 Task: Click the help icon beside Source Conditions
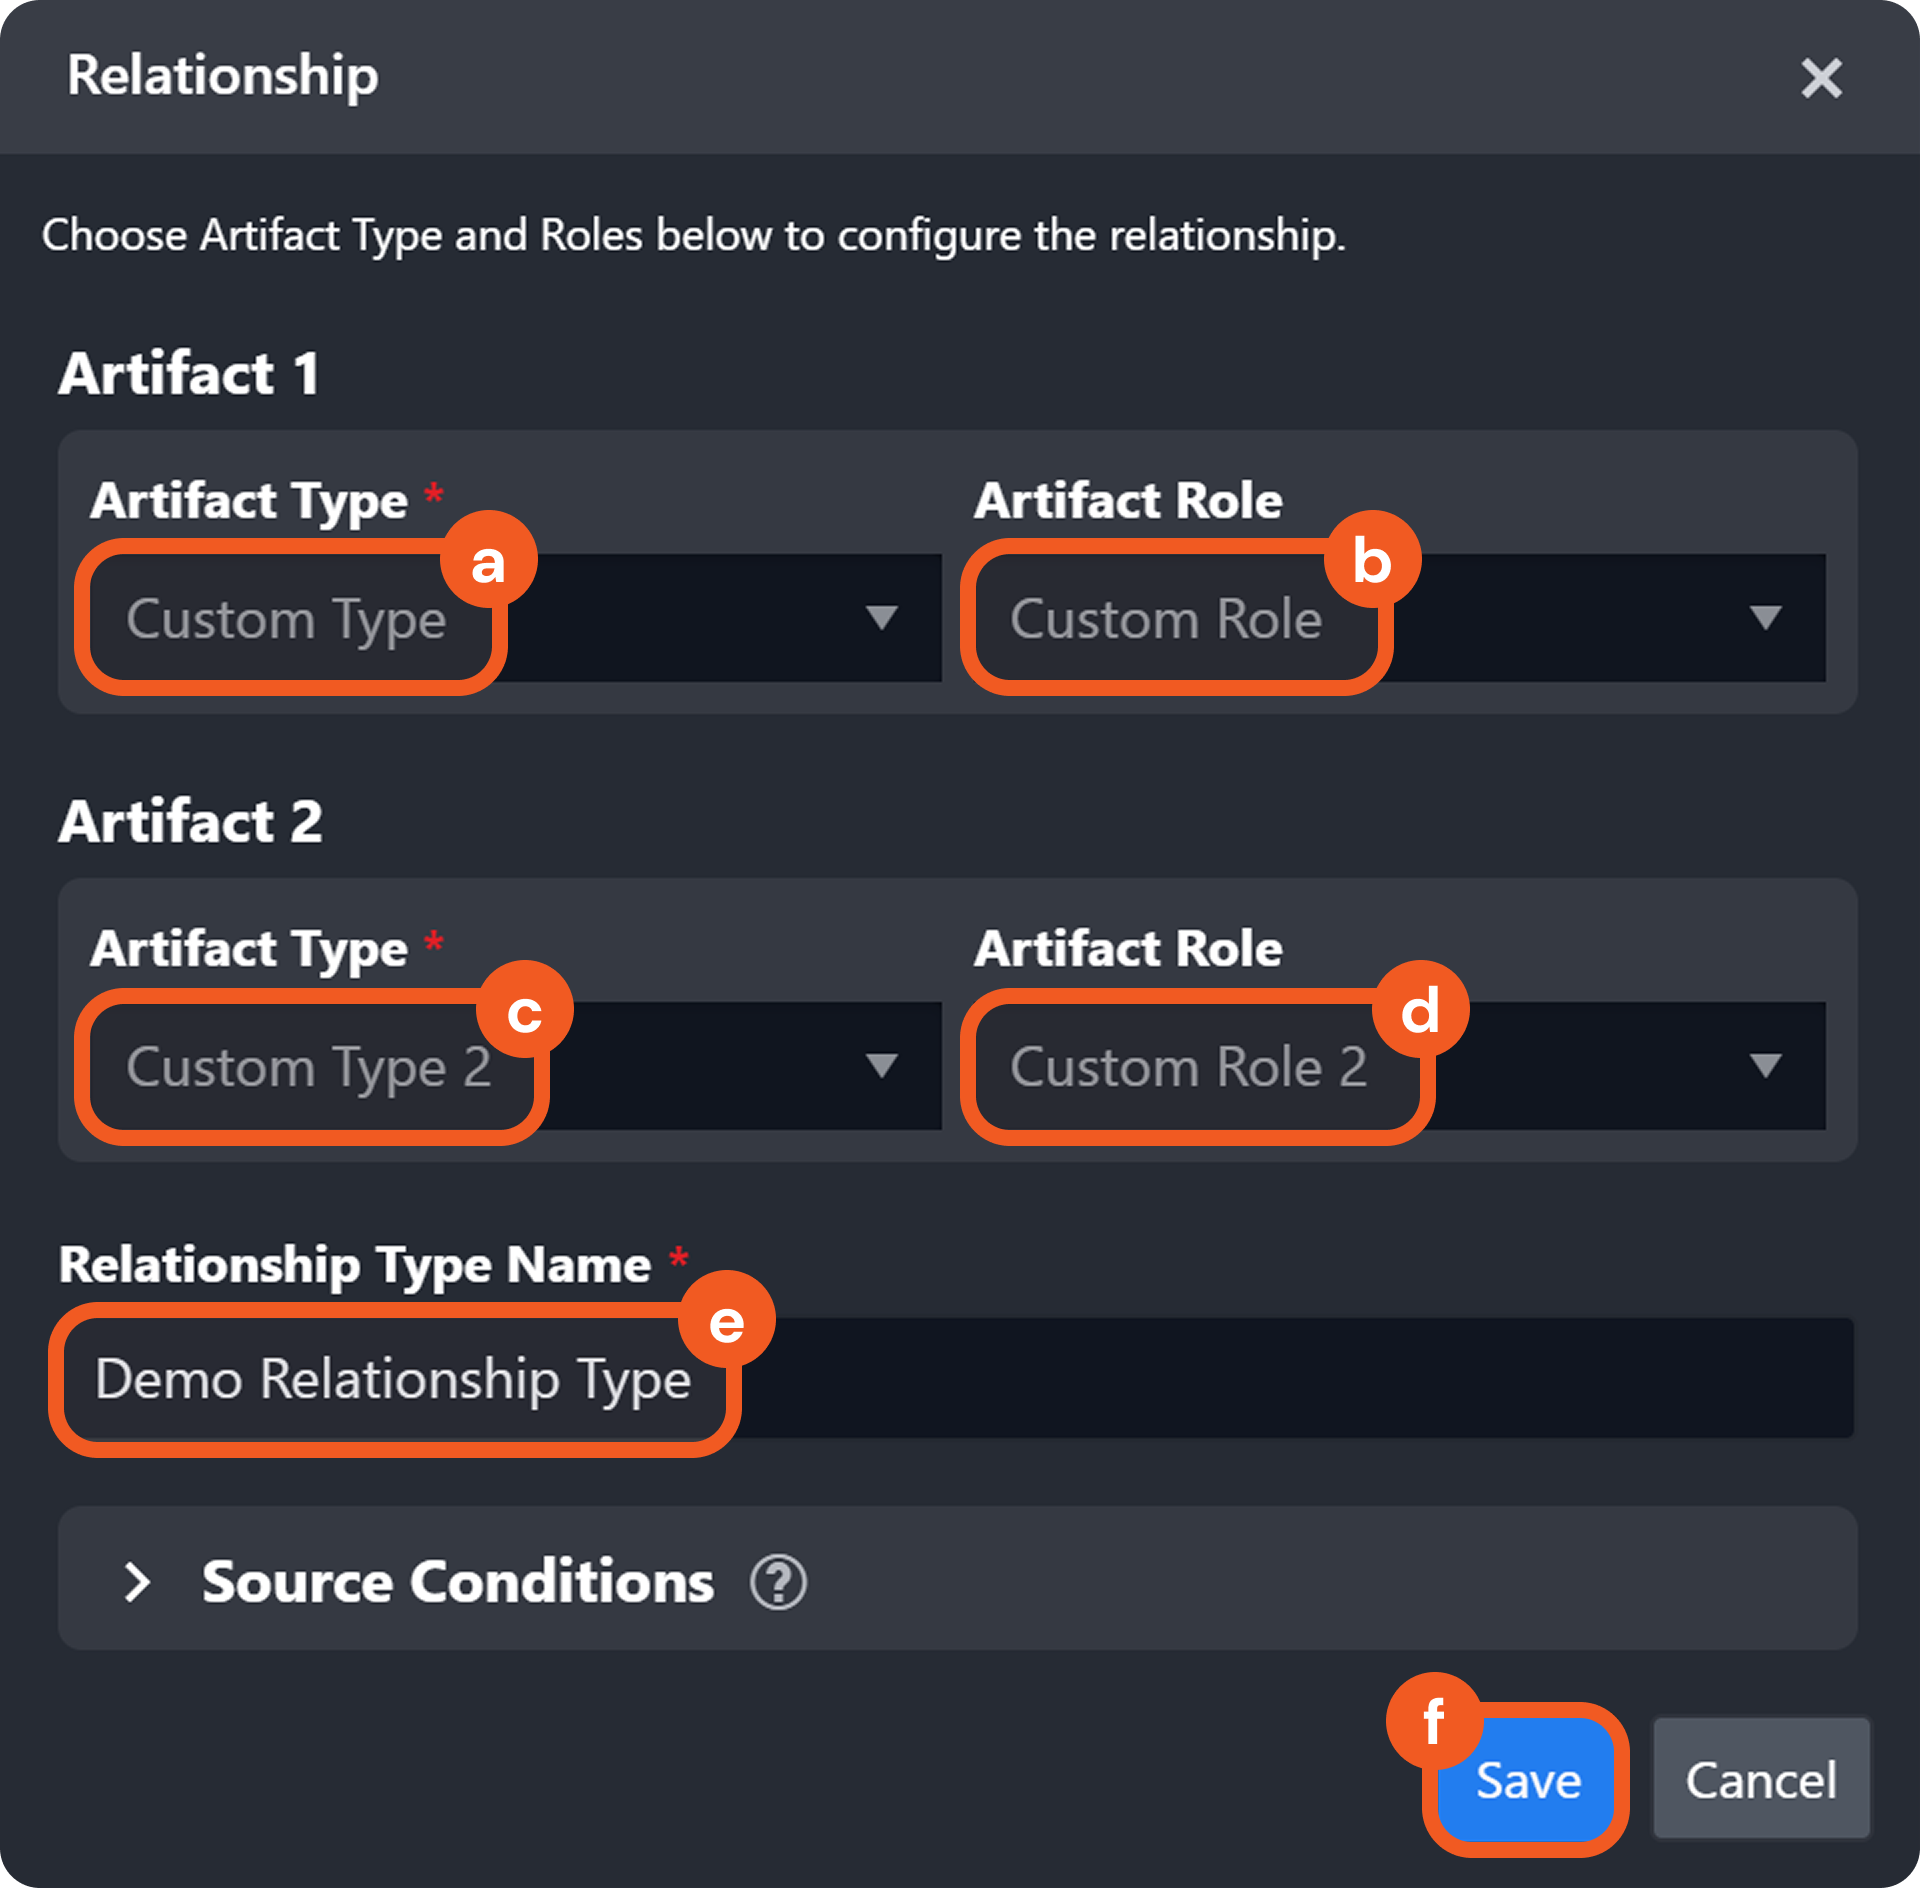coord(778,1582)
